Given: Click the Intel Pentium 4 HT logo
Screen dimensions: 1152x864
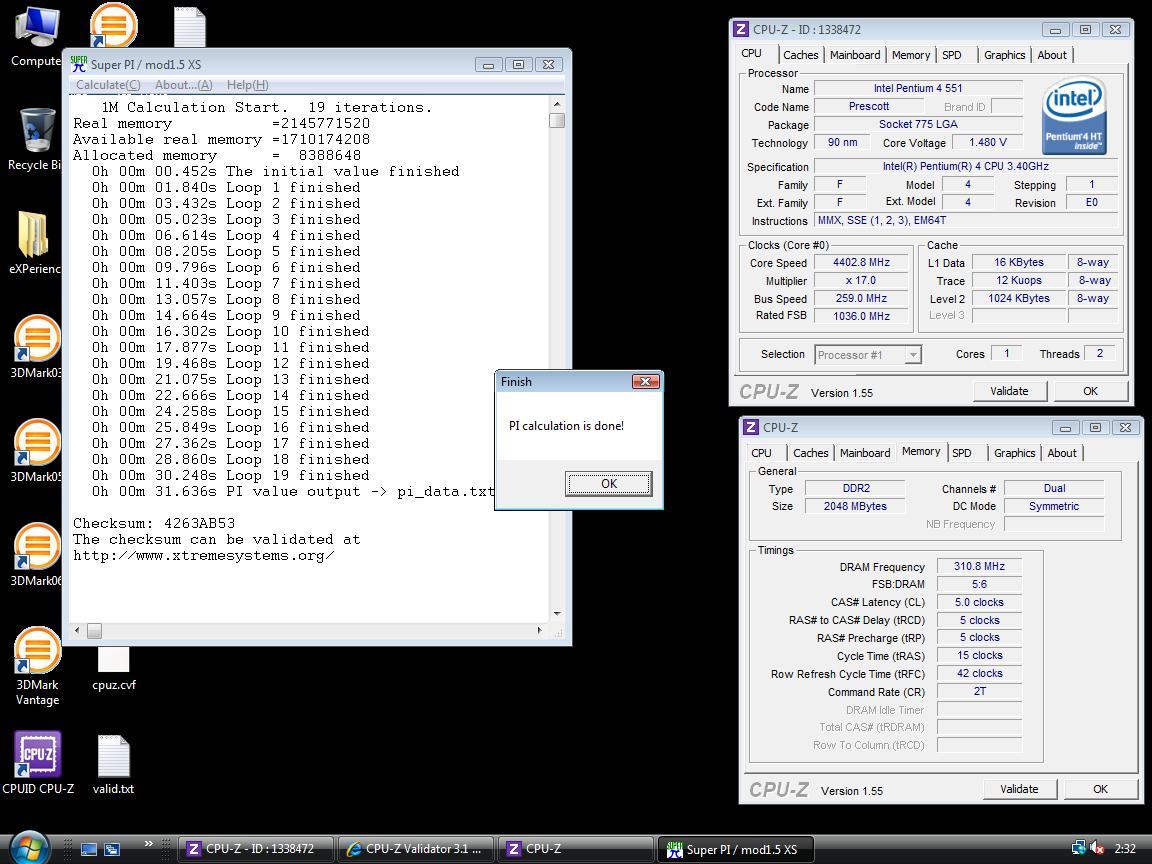Looking at the screenshot, I should tap(1073, 116).
